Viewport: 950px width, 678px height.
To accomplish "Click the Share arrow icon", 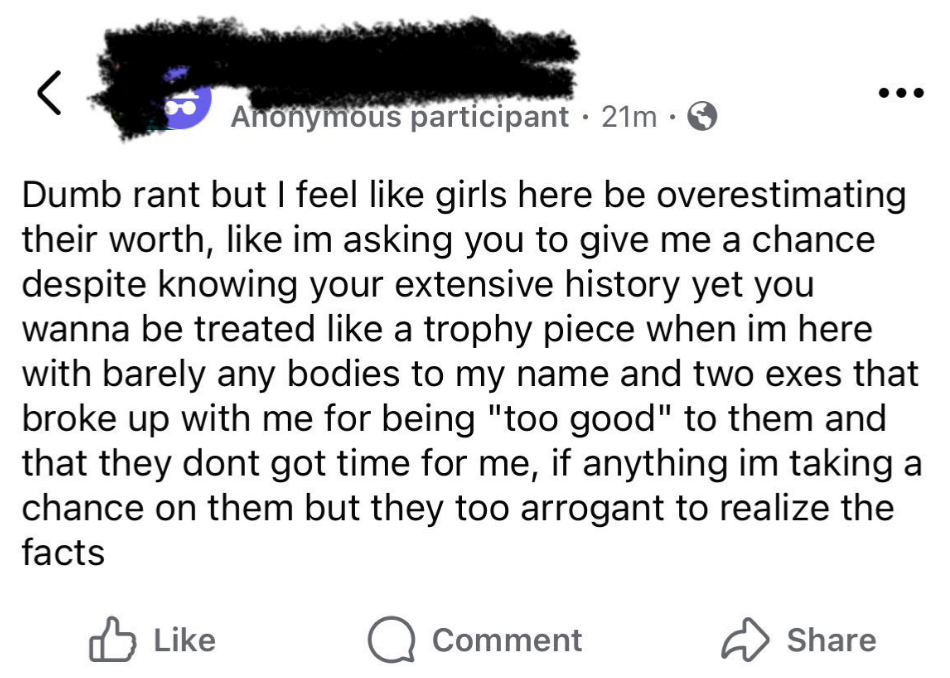I will [x=746, y=641].
